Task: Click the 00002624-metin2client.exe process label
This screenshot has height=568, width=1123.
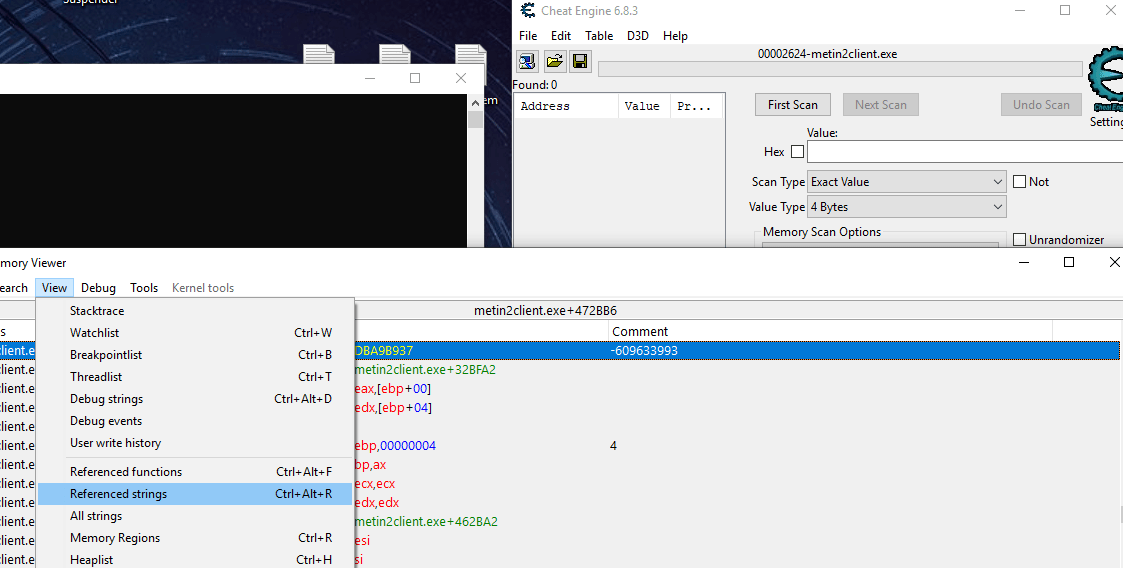Action: pyautogui.click(x=827, y=54)
